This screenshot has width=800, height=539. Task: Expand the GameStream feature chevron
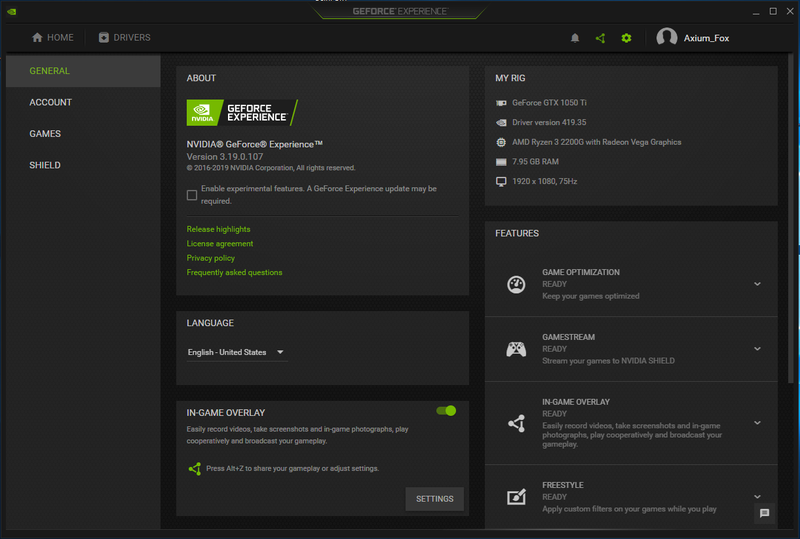tap(757, 349)
